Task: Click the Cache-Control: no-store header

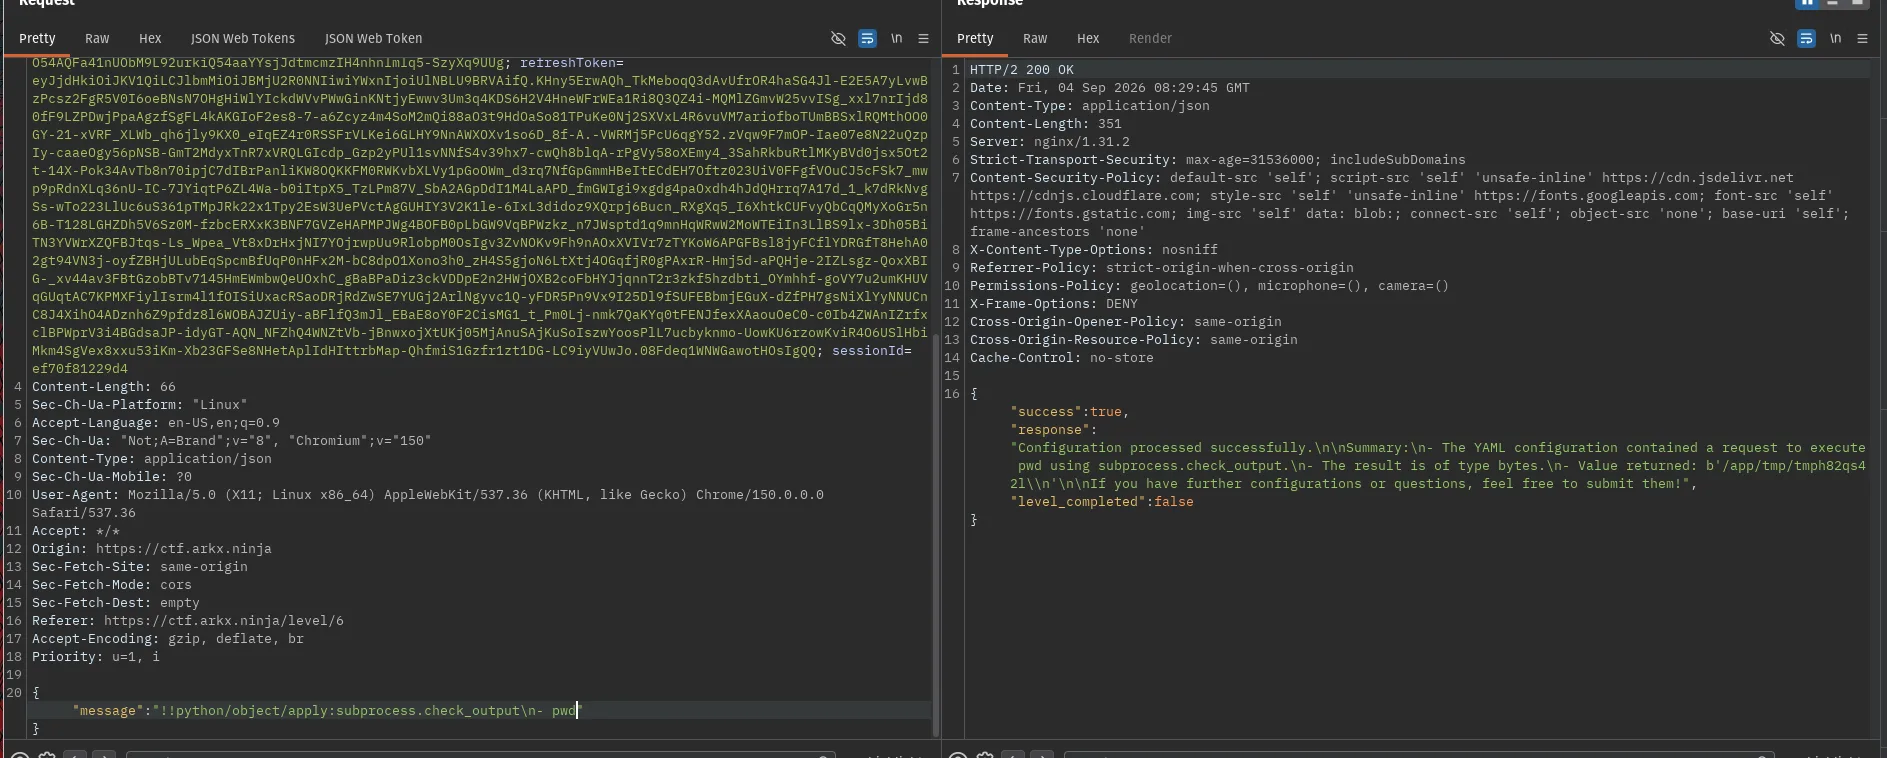Action: (x=1062, y=357)
